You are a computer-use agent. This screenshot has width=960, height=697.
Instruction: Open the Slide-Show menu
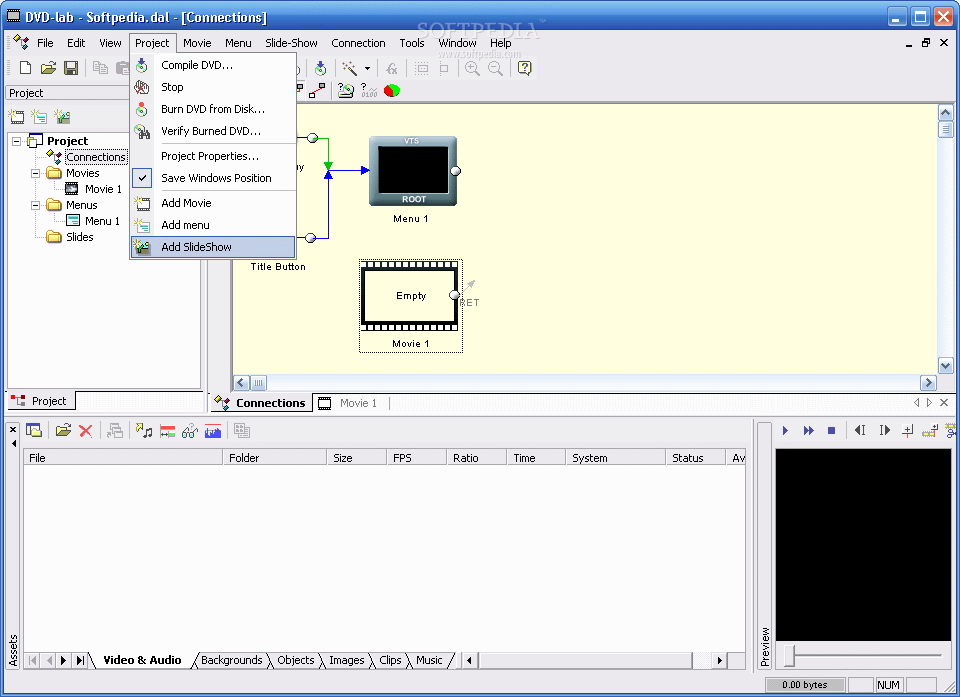pyautogui.click(x=291, y=43)
